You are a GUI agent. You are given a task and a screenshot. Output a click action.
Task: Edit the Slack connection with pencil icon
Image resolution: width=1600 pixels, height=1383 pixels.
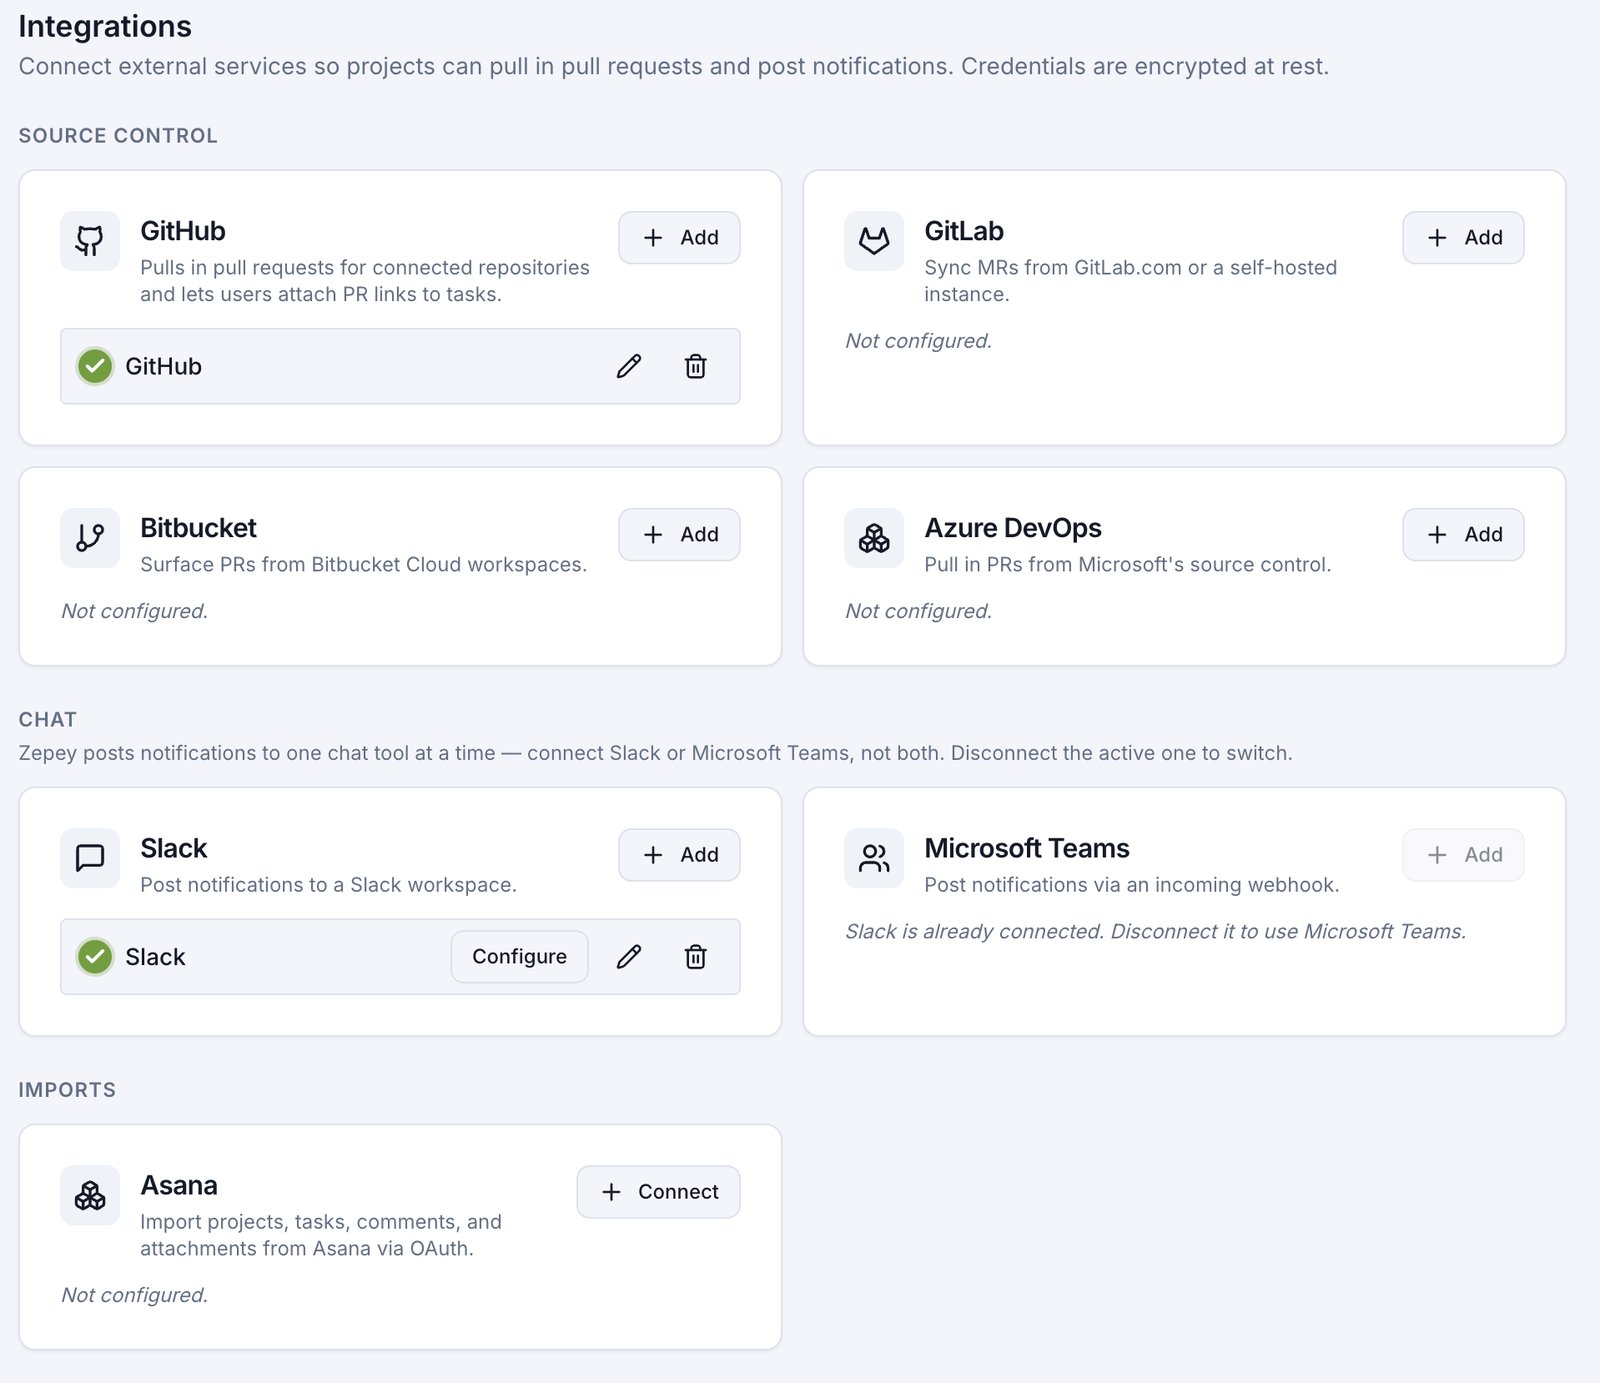[629, 957]
